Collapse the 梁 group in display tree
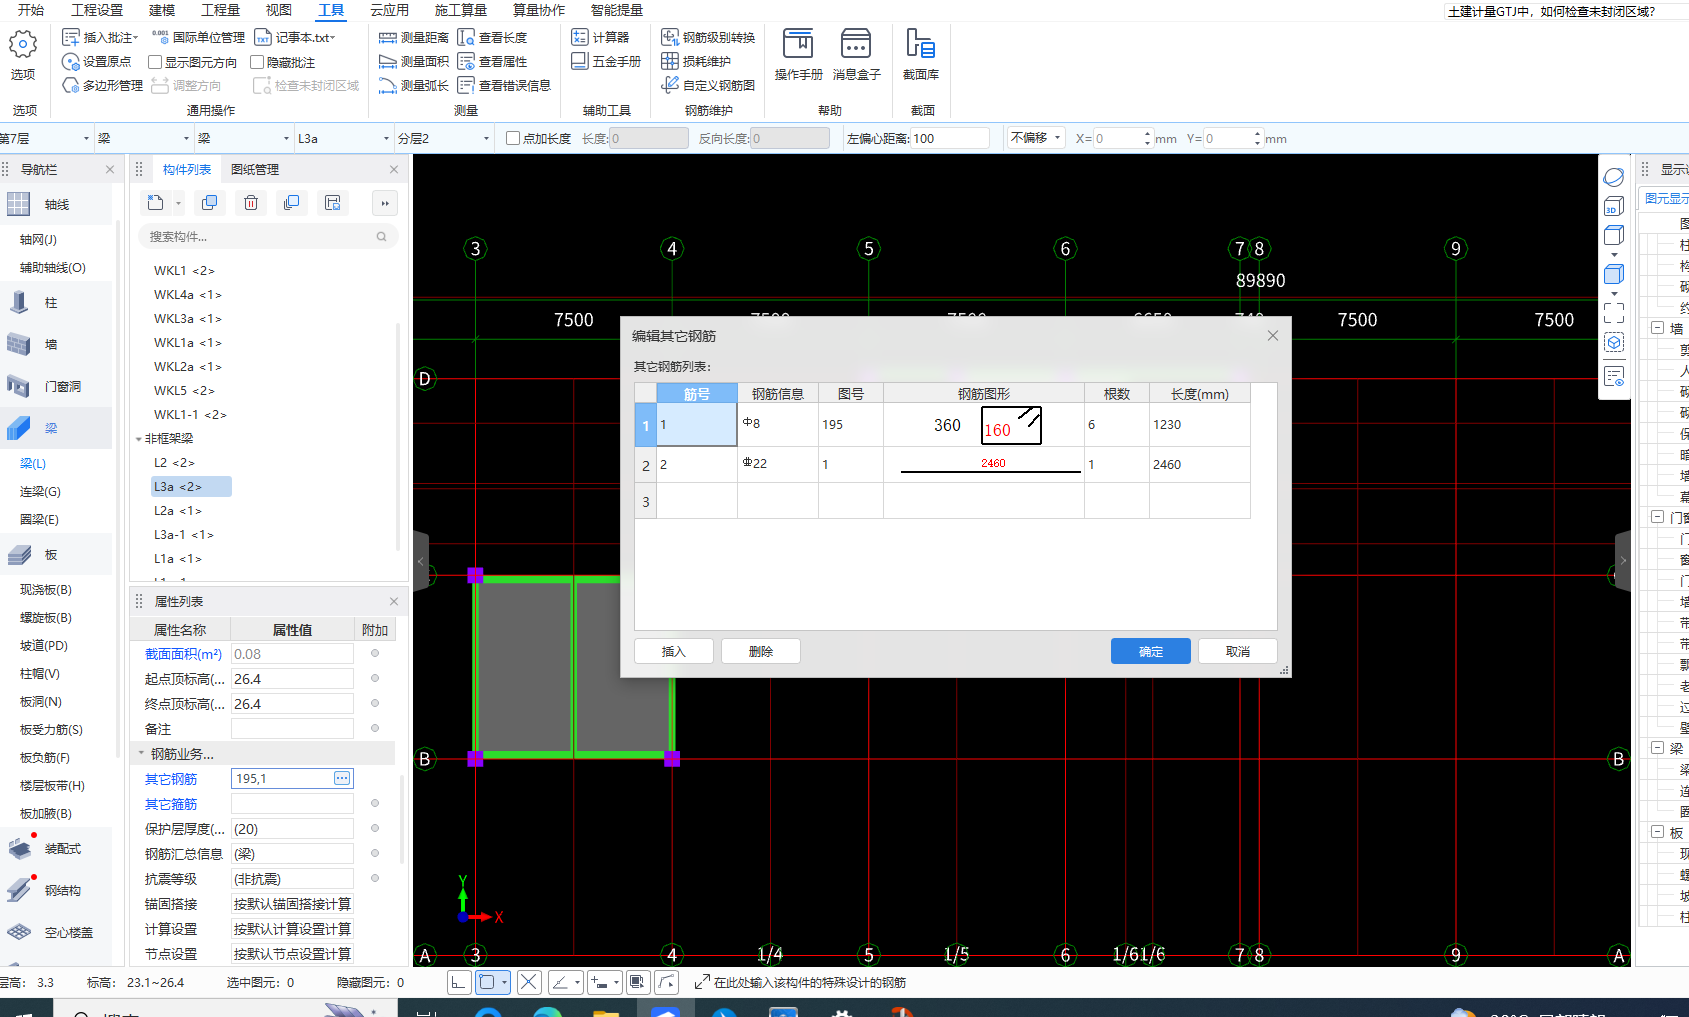The width and height of the screenshot is (1689, 1017). tap(1657, 748)
